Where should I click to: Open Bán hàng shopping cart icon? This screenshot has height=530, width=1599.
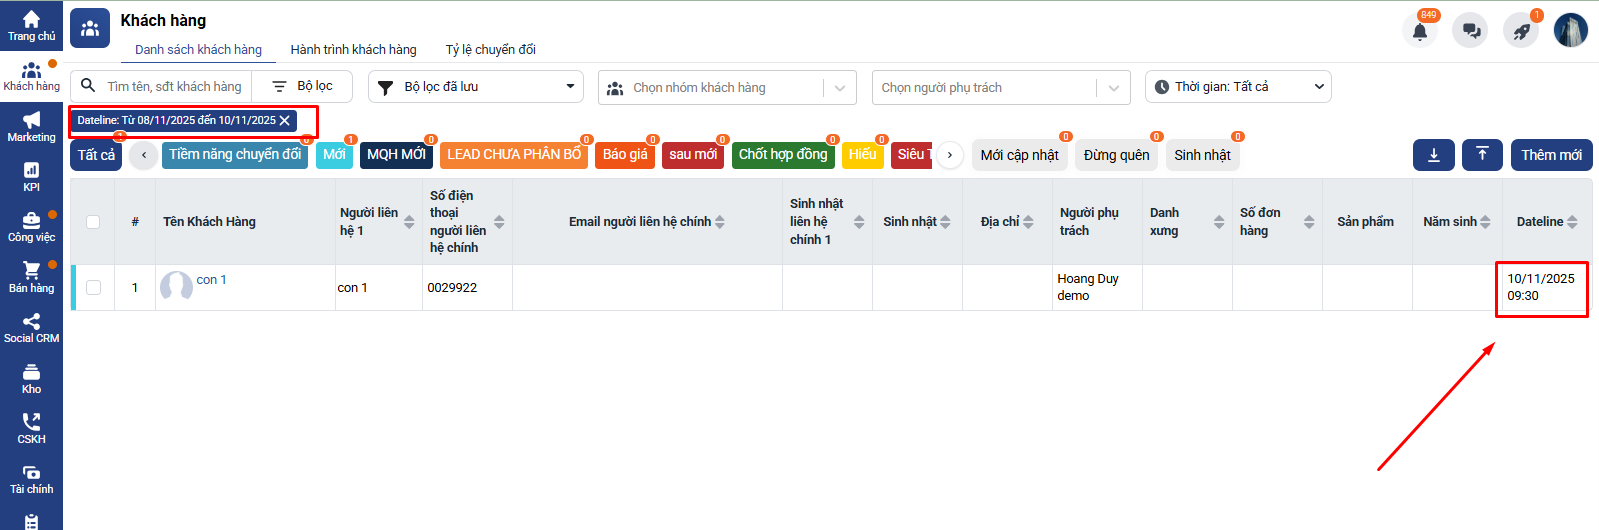coord(31,277)
